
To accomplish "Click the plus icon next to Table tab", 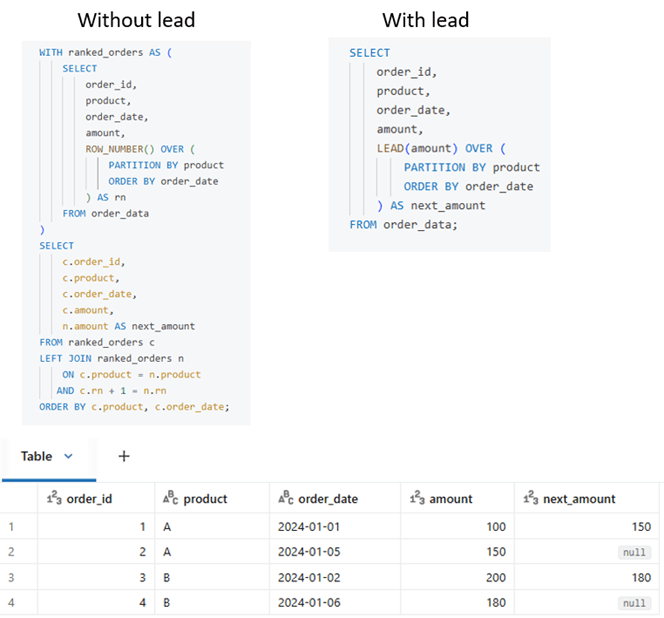I will tap(124, 456).
